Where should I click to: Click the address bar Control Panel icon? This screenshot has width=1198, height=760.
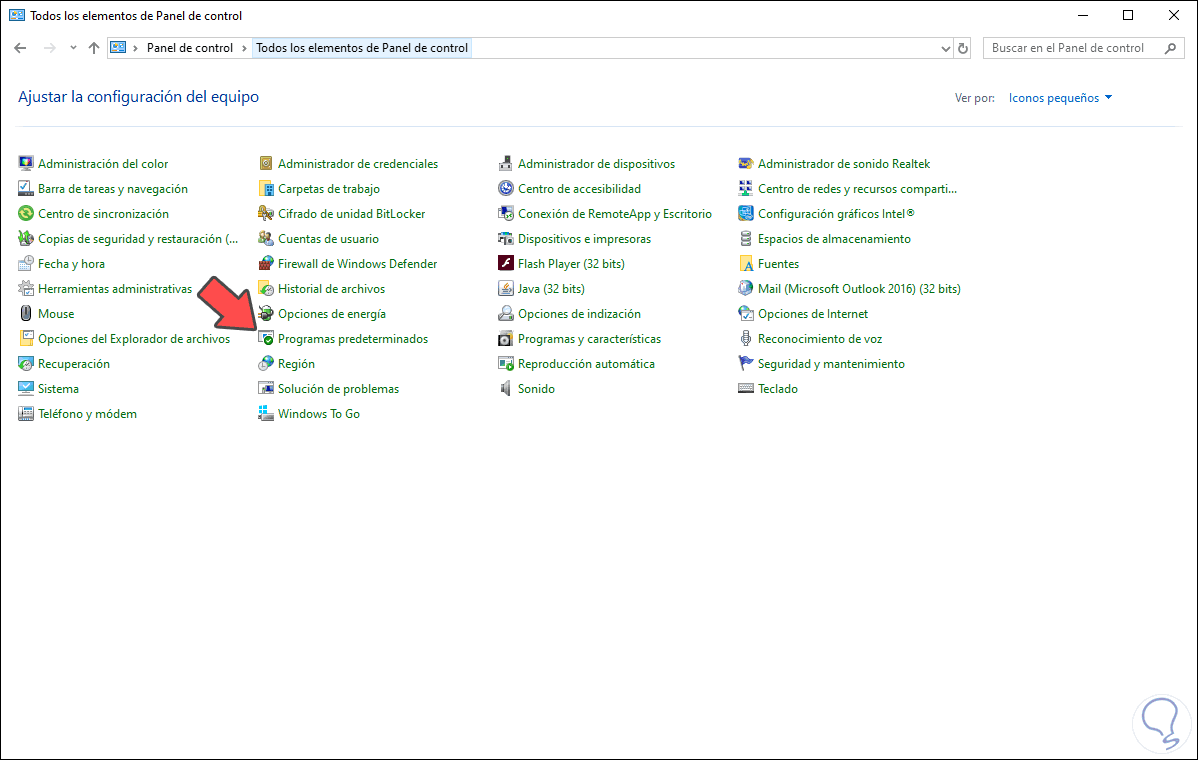[118, 47]
